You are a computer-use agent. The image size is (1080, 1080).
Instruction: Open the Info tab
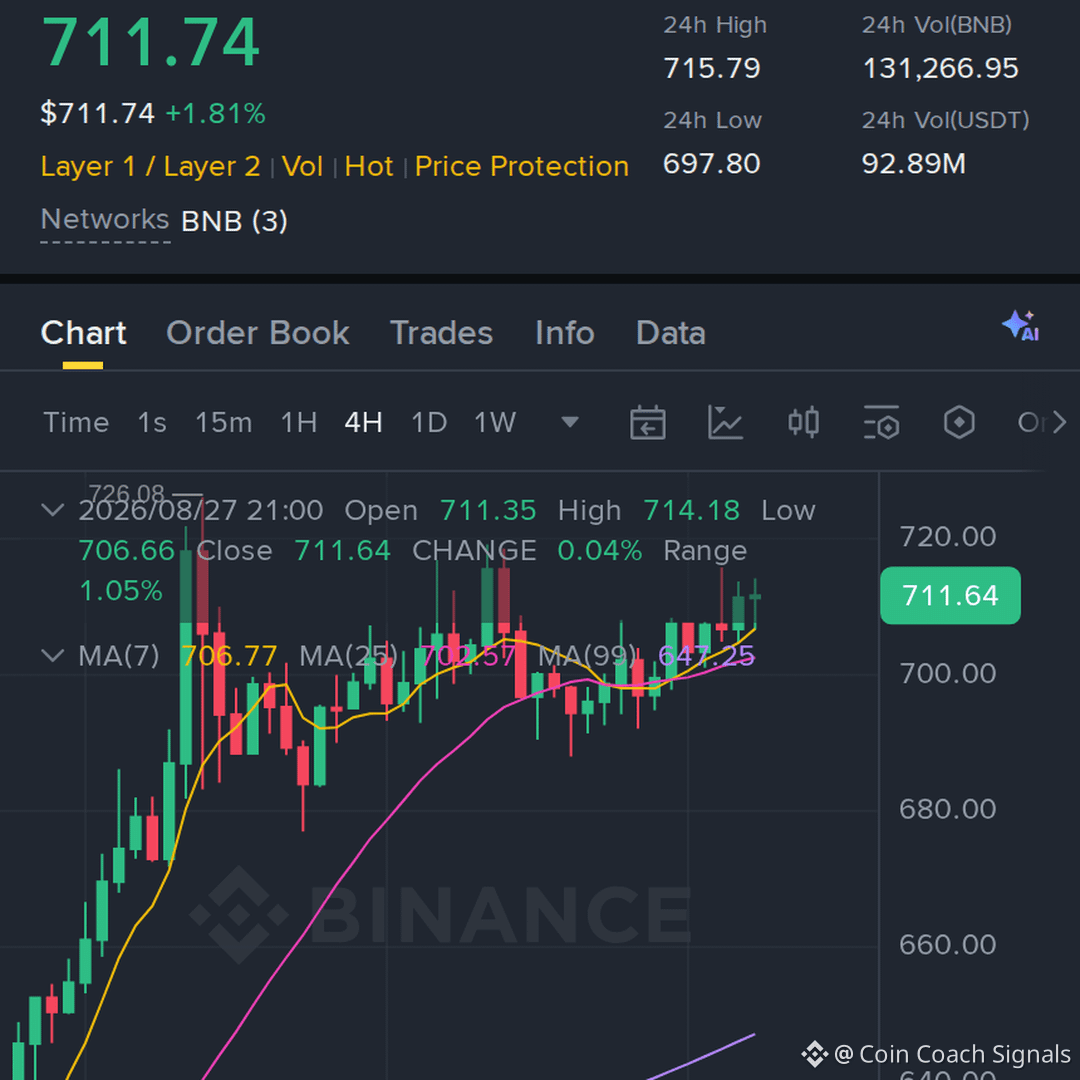[565, 333]
